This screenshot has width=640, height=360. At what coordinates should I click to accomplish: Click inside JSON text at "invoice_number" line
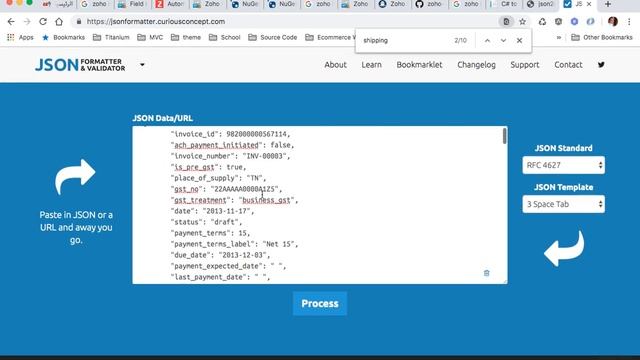click(x=231, y=156)
